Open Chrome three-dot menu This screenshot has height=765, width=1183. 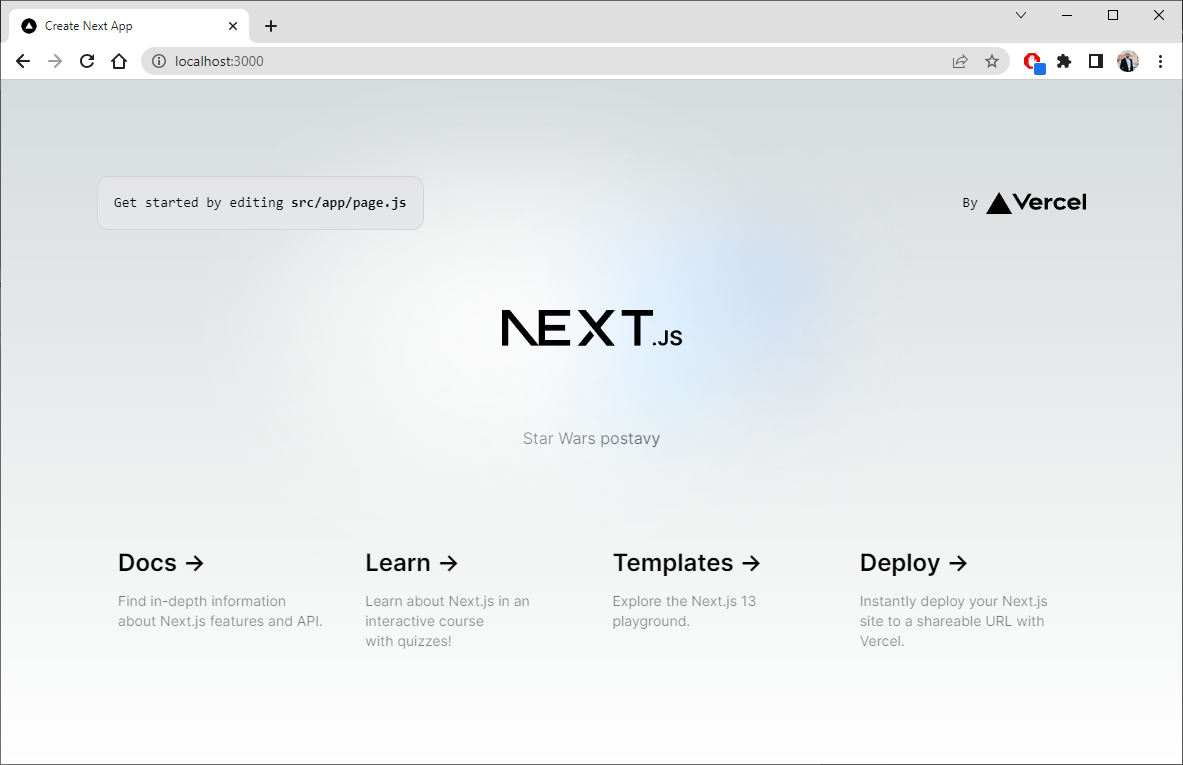[x=1160, y=61]
